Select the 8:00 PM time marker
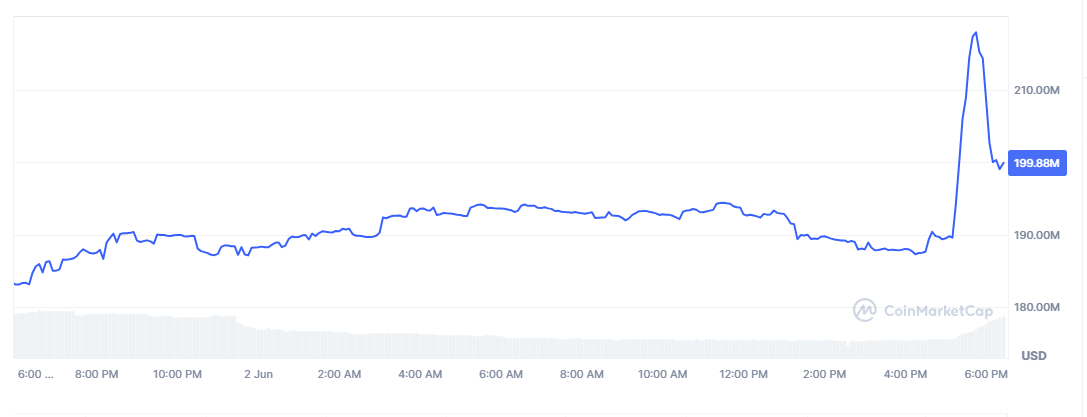The height and width of the screenshot is (417, 1087). (97, 374)
